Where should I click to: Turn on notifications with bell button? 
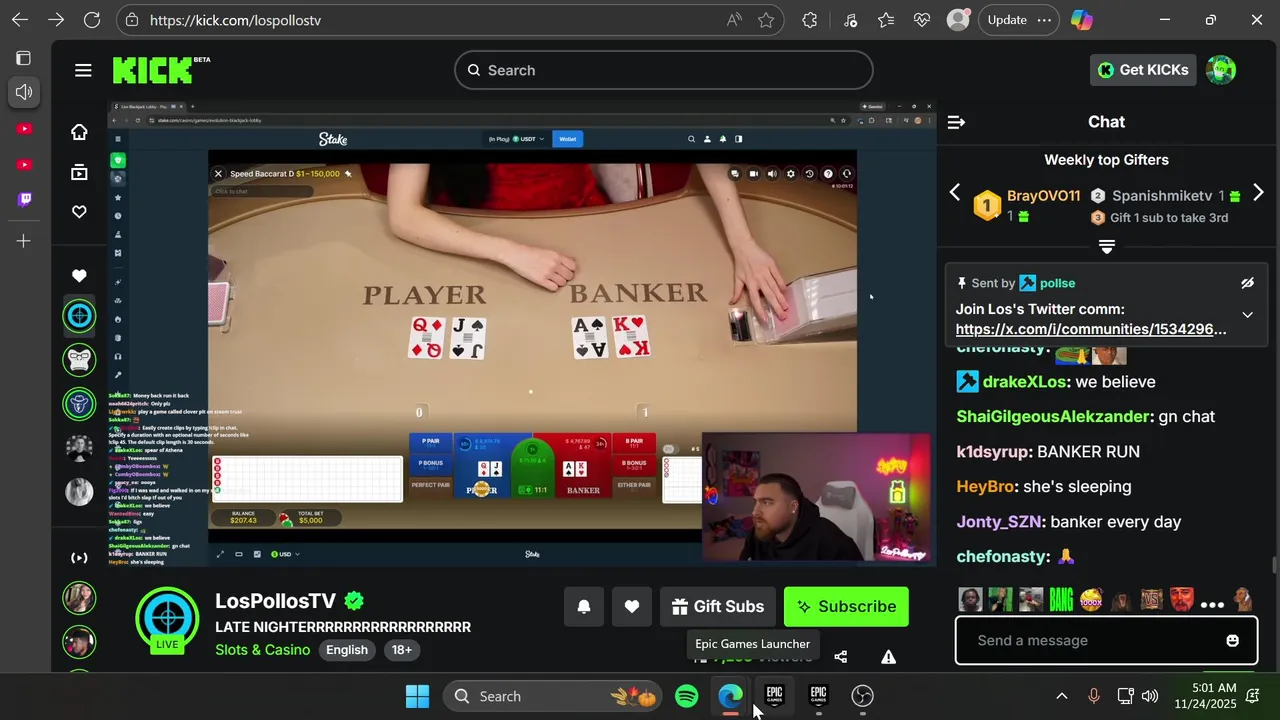click(584, 607)
